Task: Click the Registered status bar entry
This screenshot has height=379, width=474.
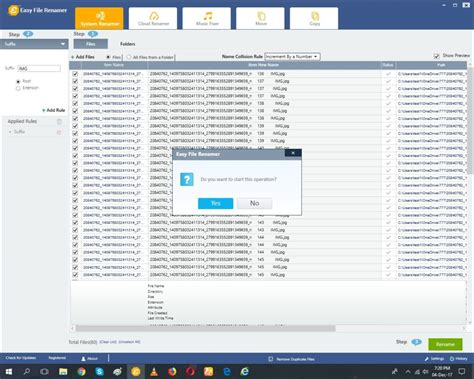Action: click(57, 358)
